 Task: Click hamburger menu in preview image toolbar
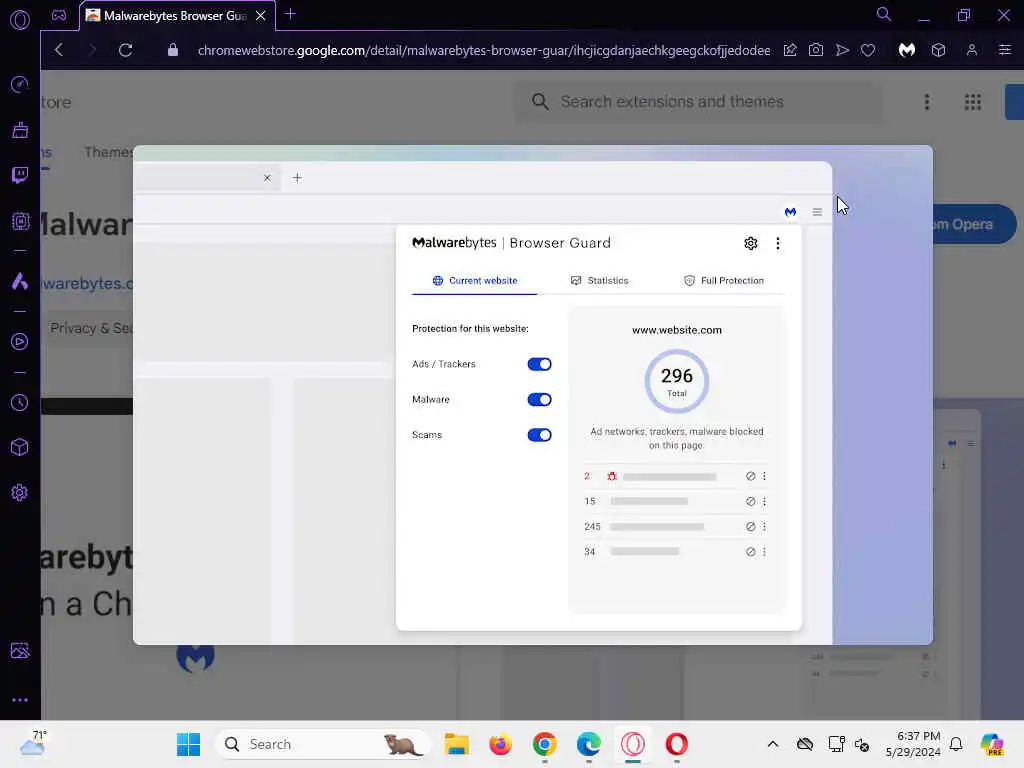817,212
